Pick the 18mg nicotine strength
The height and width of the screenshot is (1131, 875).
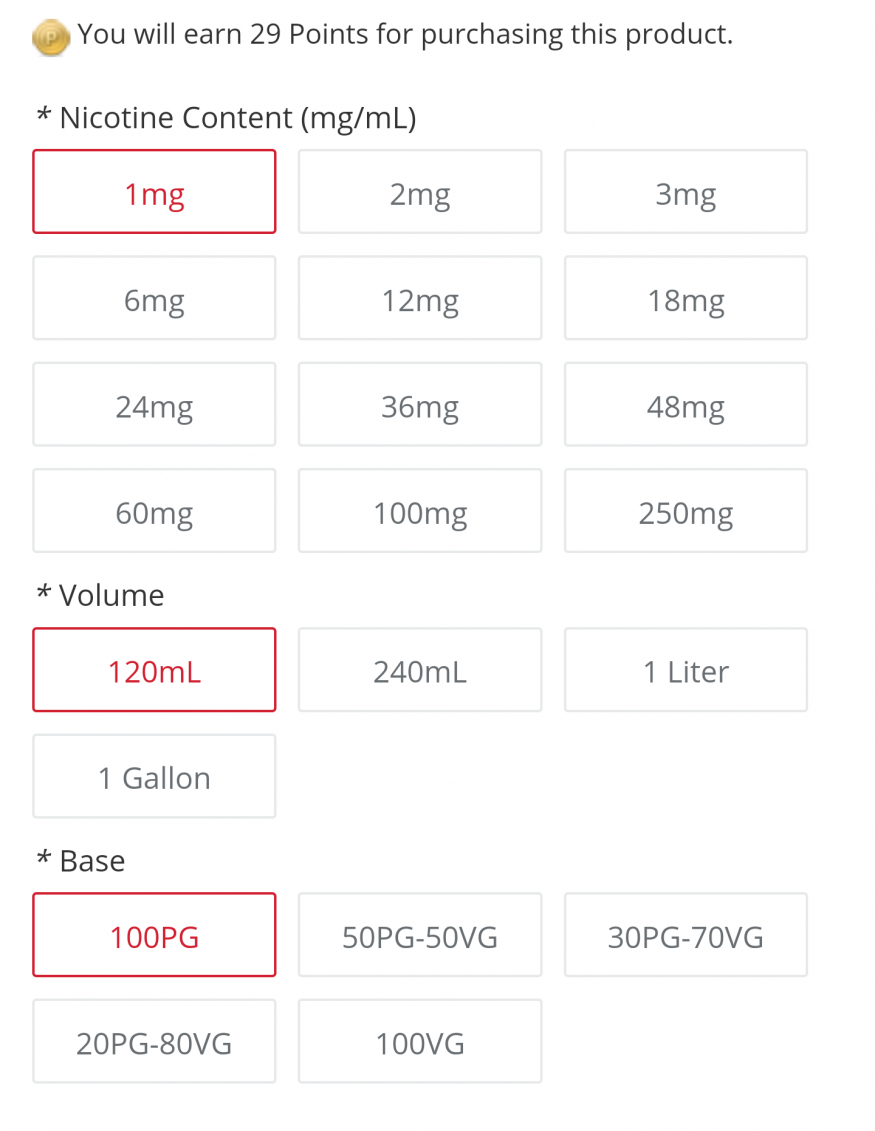tap(686, 298)
